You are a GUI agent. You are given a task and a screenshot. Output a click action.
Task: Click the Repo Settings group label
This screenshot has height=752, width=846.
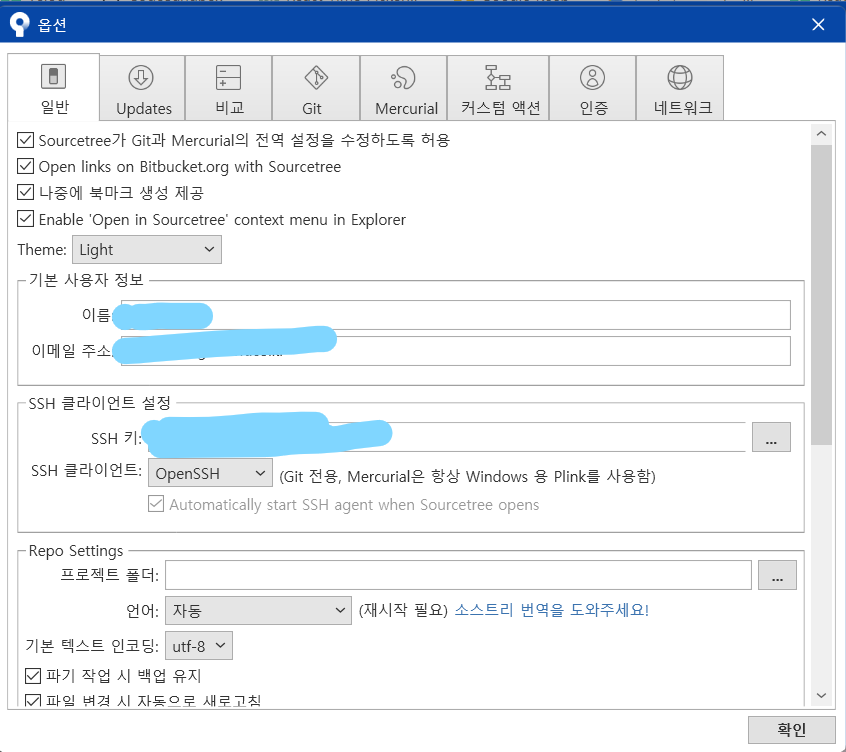tap(76, 551)
